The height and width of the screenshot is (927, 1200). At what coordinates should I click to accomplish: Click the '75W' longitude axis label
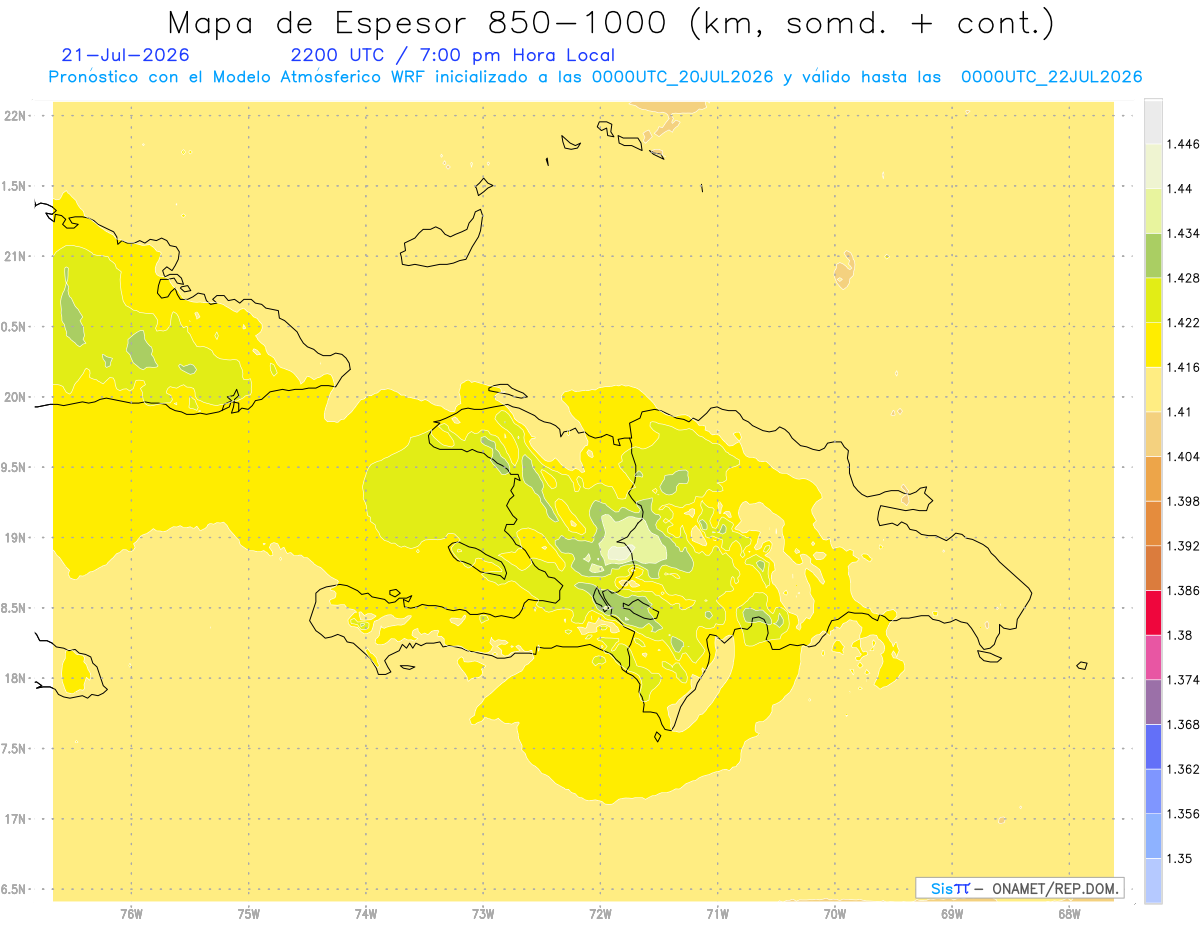(x=249, y=914)
